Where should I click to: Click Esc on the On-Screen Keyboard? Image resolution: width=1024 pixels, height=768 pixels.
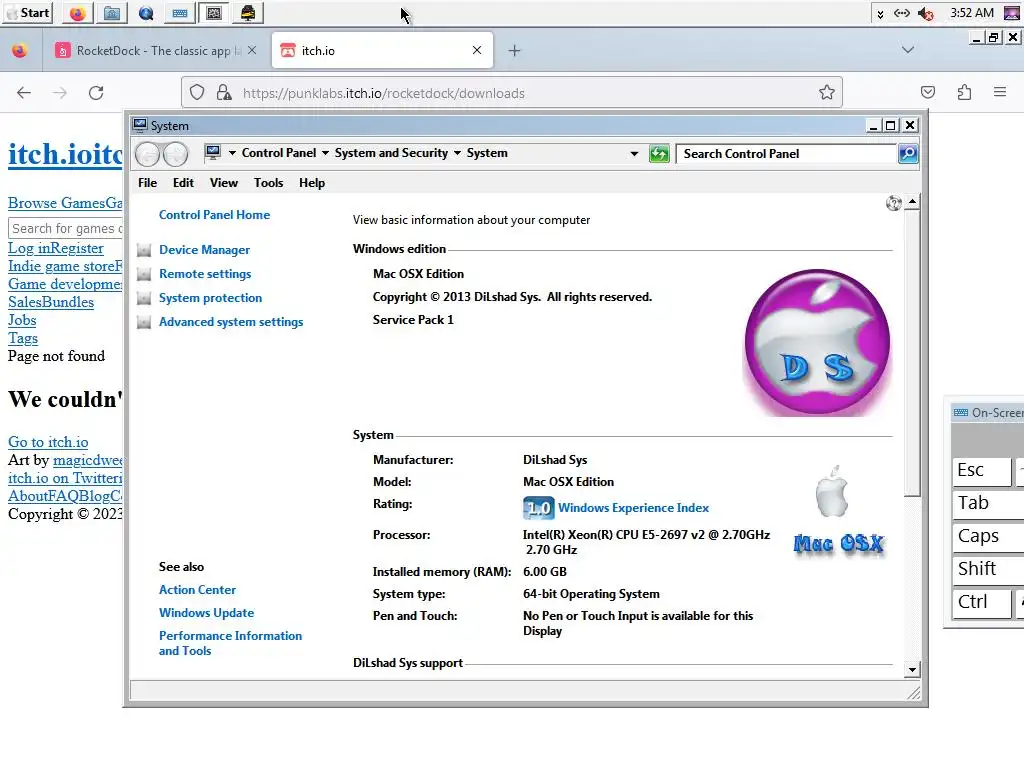click(x=981, y=471)
